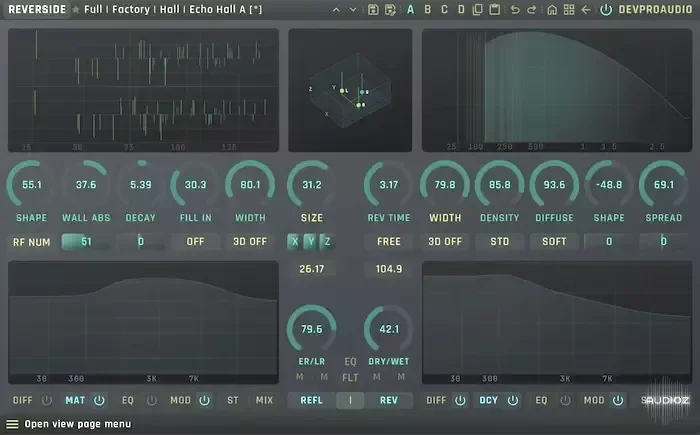Switch to the REV page

point(388,400)
